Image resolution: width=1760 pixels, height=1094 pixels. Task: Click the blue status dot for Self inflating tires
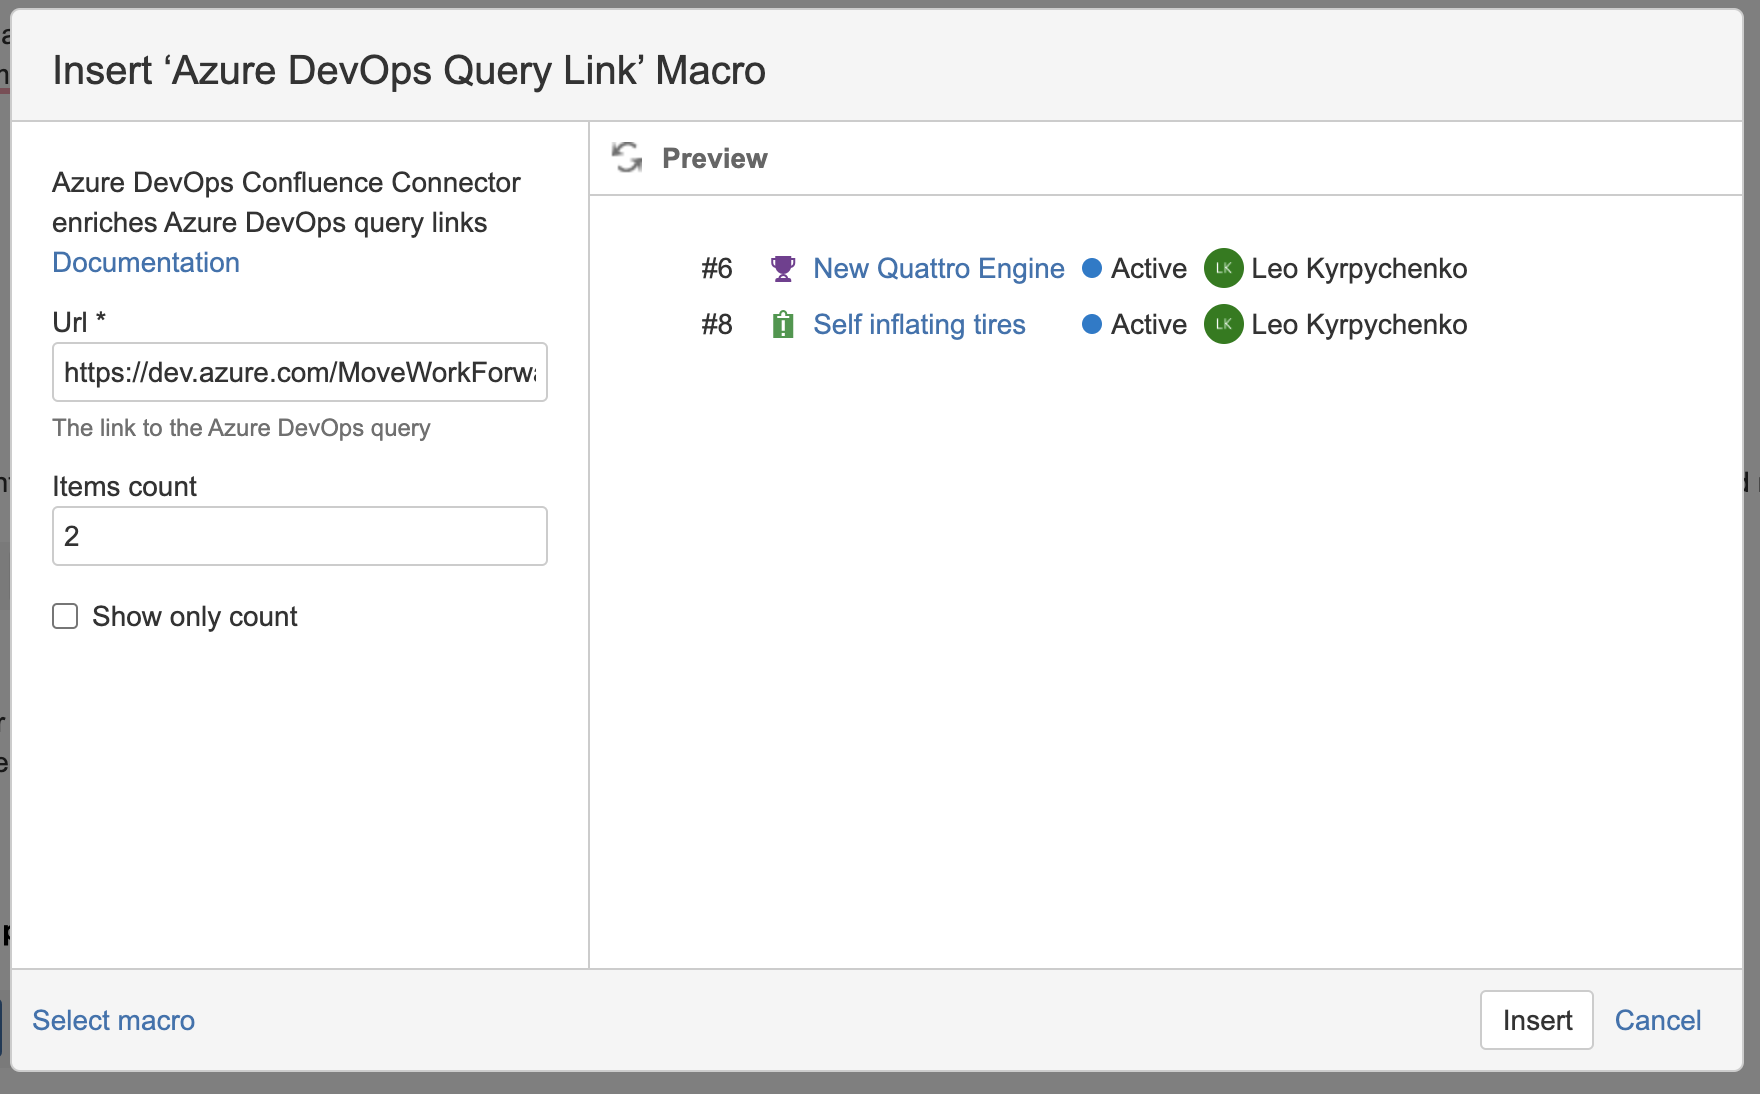point(1092,324)
